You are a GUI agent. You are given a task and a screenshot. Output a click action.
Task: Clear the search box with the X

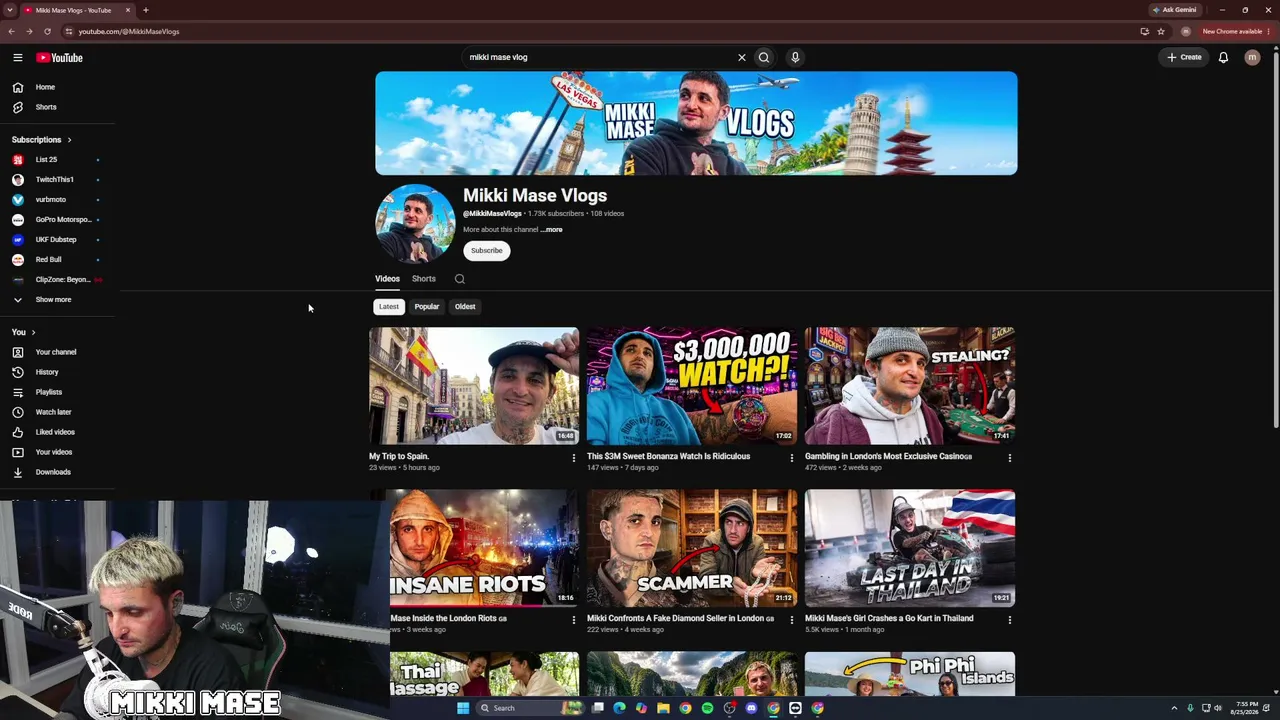pos(741,57)
